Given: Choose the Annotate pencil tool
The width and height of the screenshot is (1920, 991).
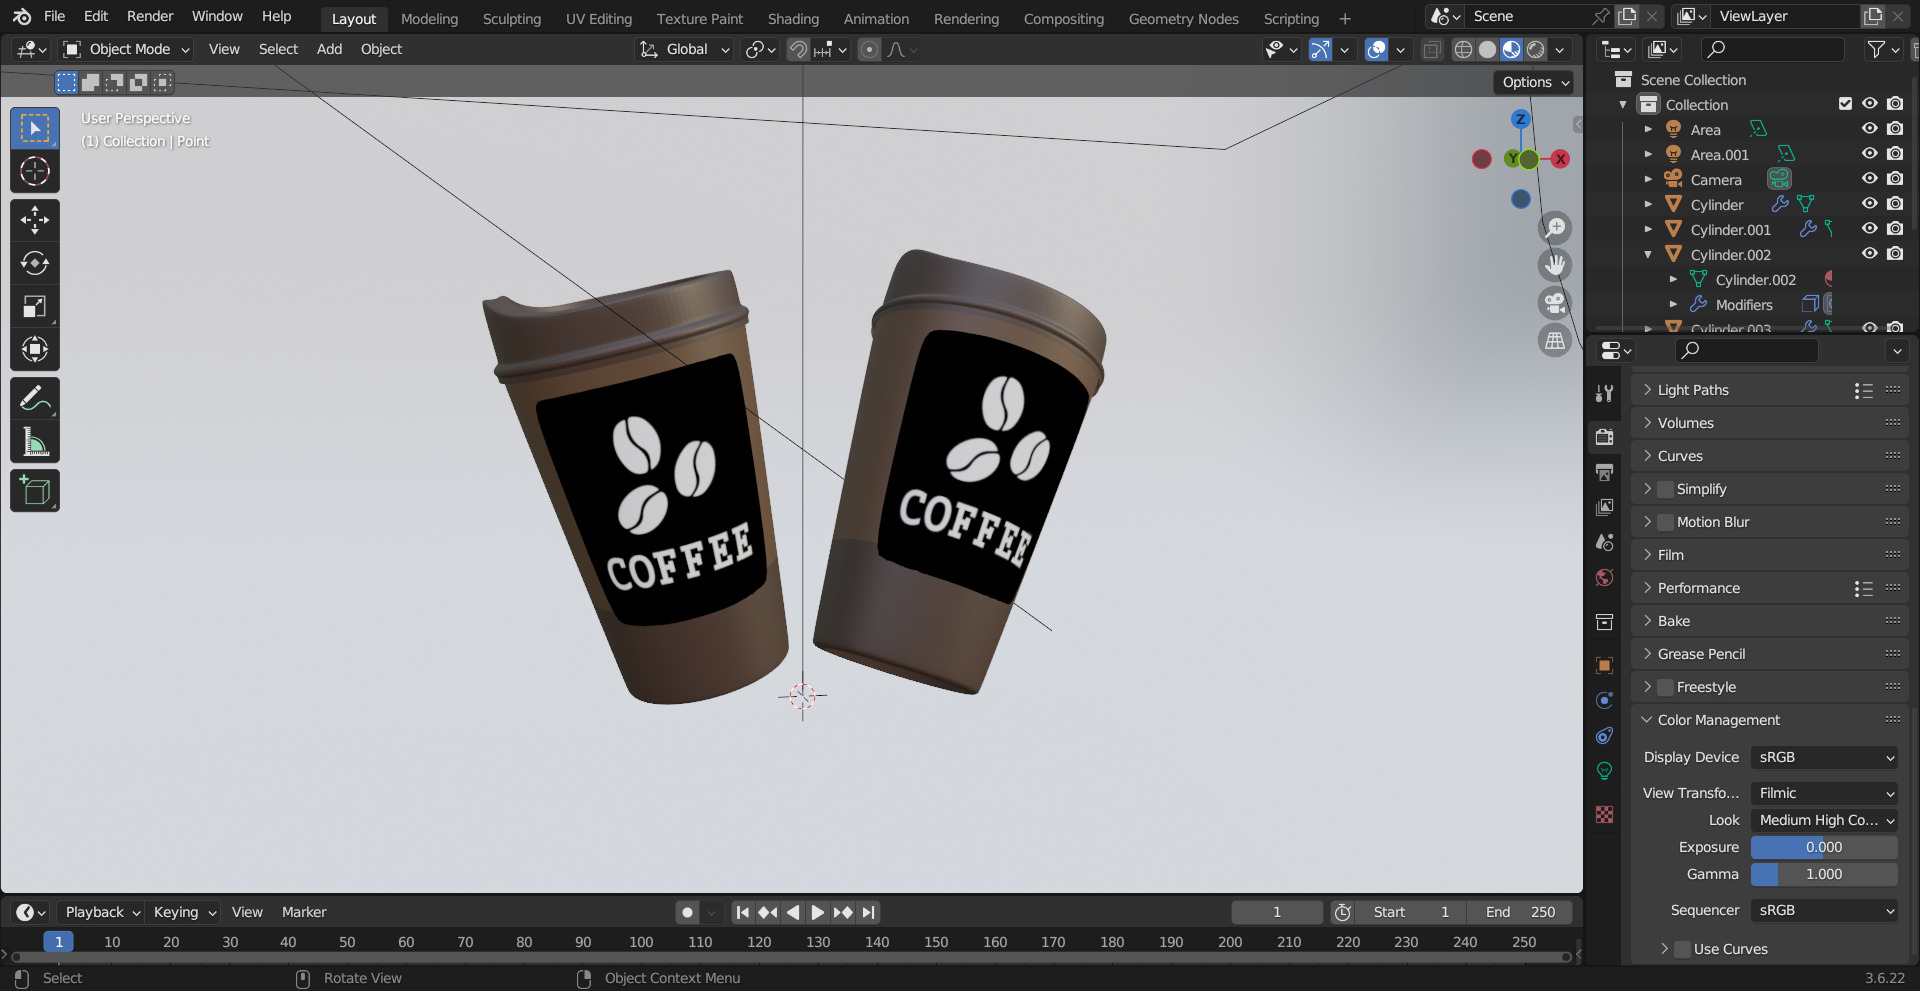Looking at the screenshot, I should [x=35, y=399].
